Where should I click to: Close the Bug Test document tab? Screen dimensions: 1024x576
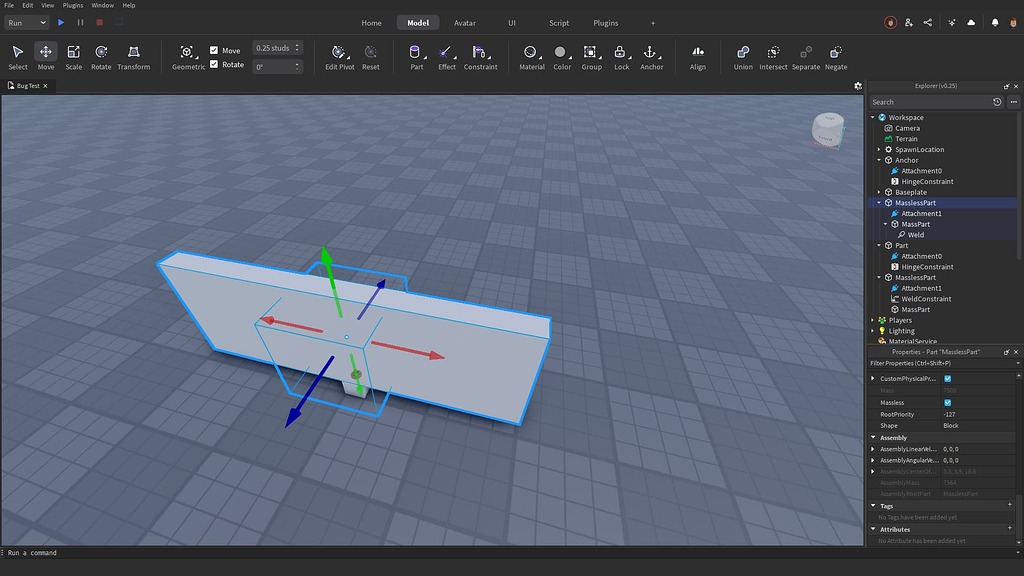[45, 86]
